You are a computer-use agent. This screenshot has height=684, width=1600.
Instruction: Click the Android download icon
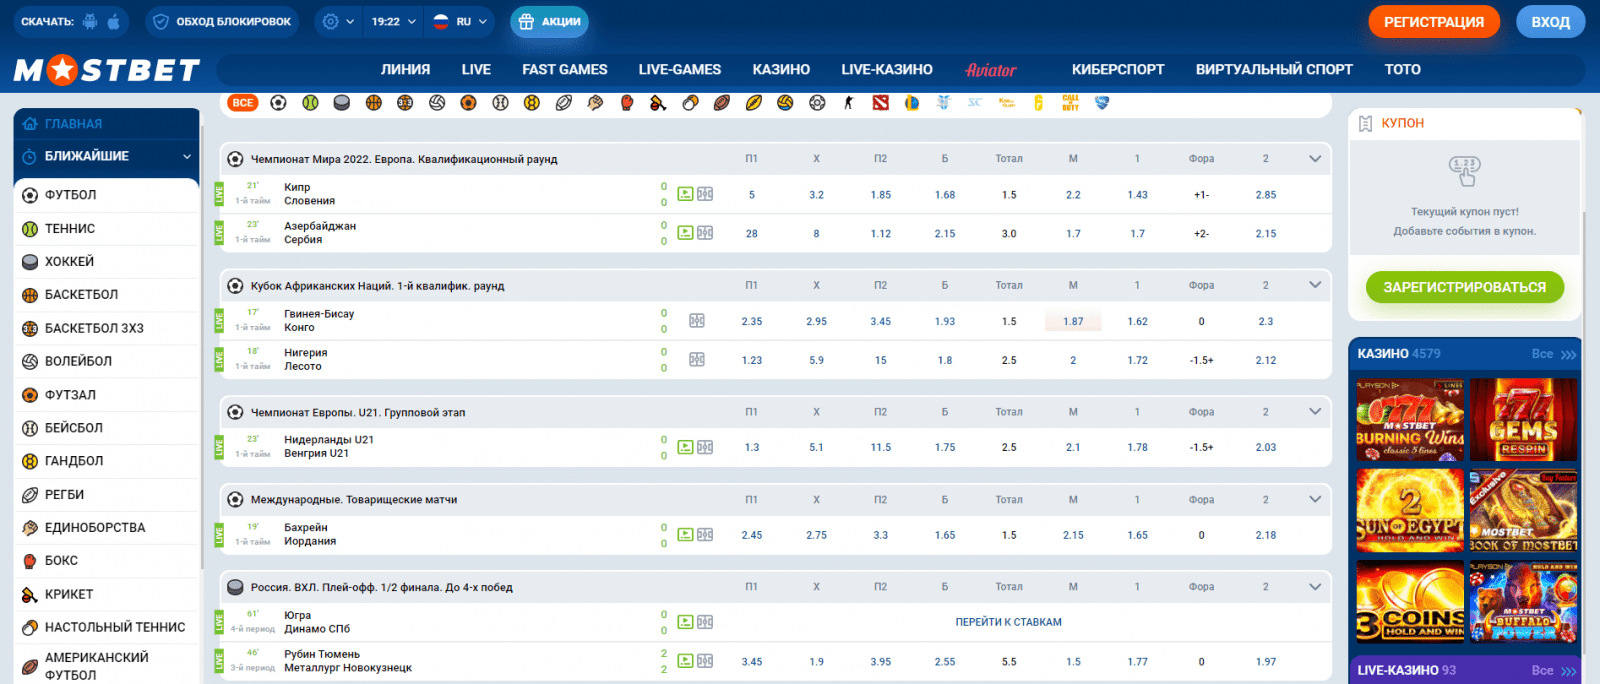pyautogui.click(x=91, y=21)
